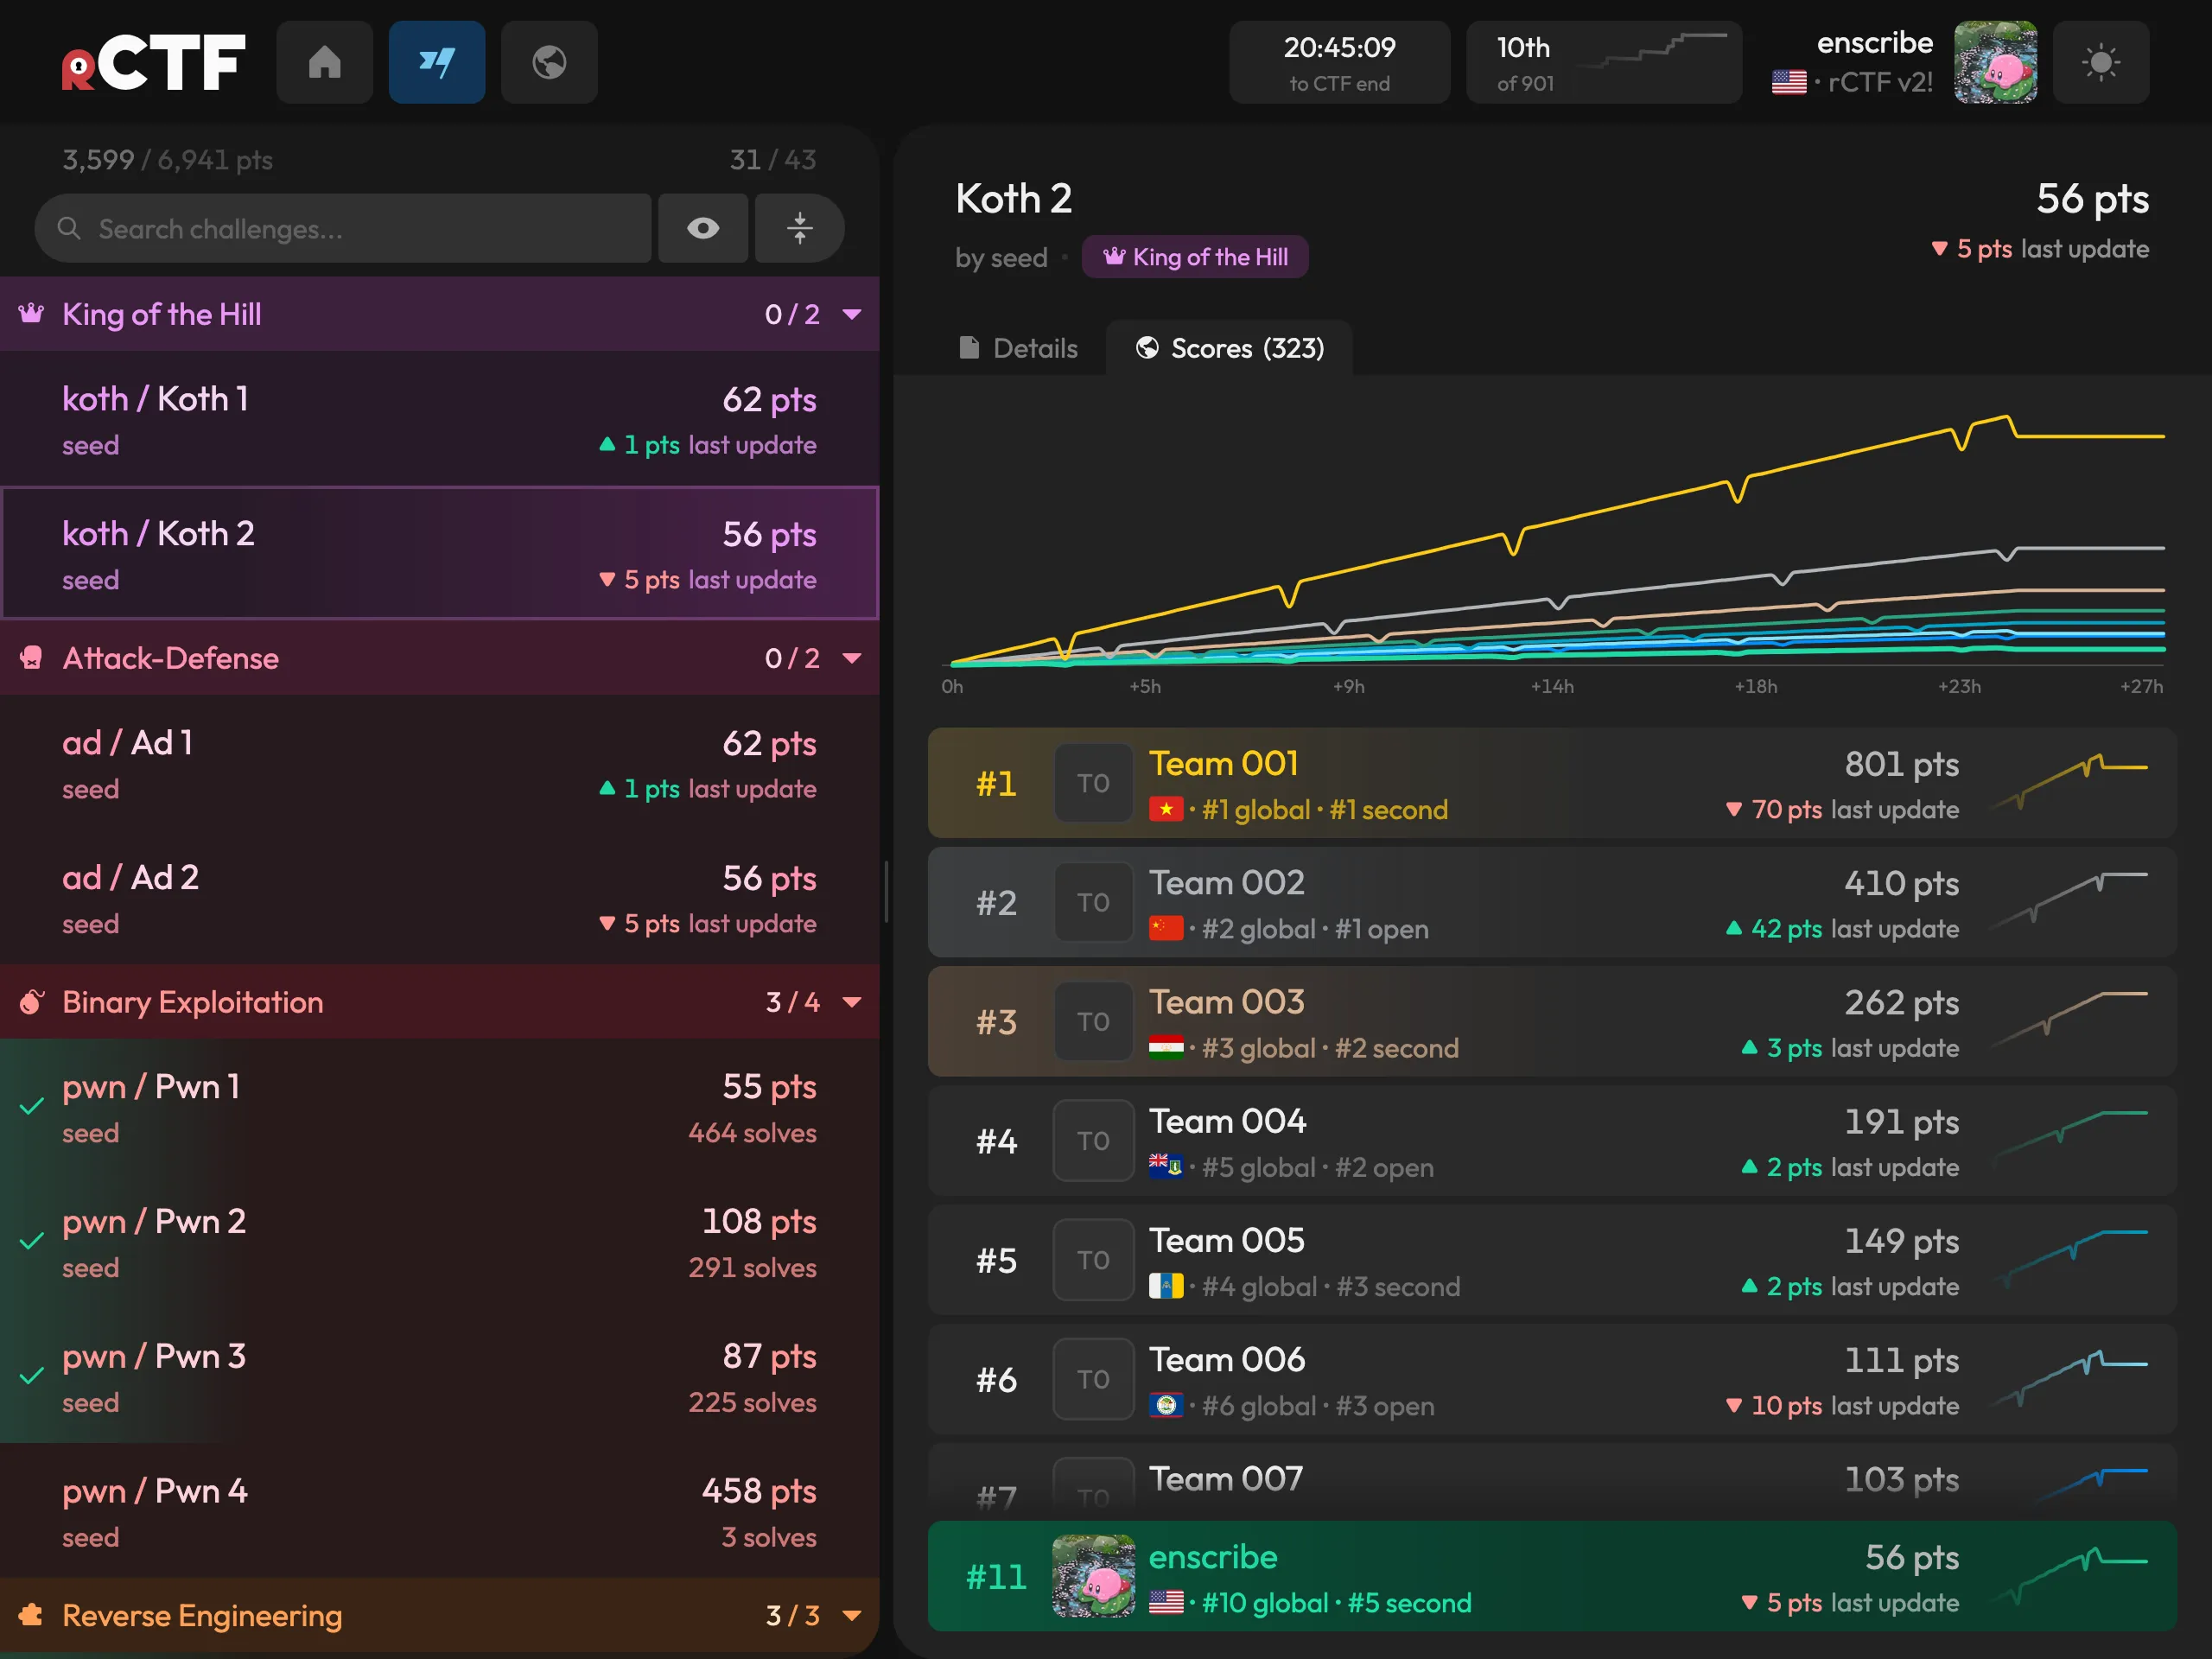This screenshot has width=2212, height=1659.
Task: Click the enscribe profile avatar
Action: coord(1995,62)
